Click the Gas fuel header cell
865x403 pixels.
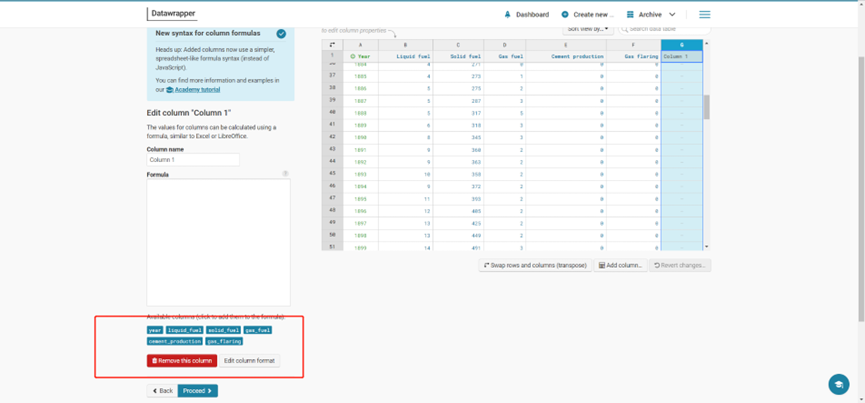tap(504, 56)
